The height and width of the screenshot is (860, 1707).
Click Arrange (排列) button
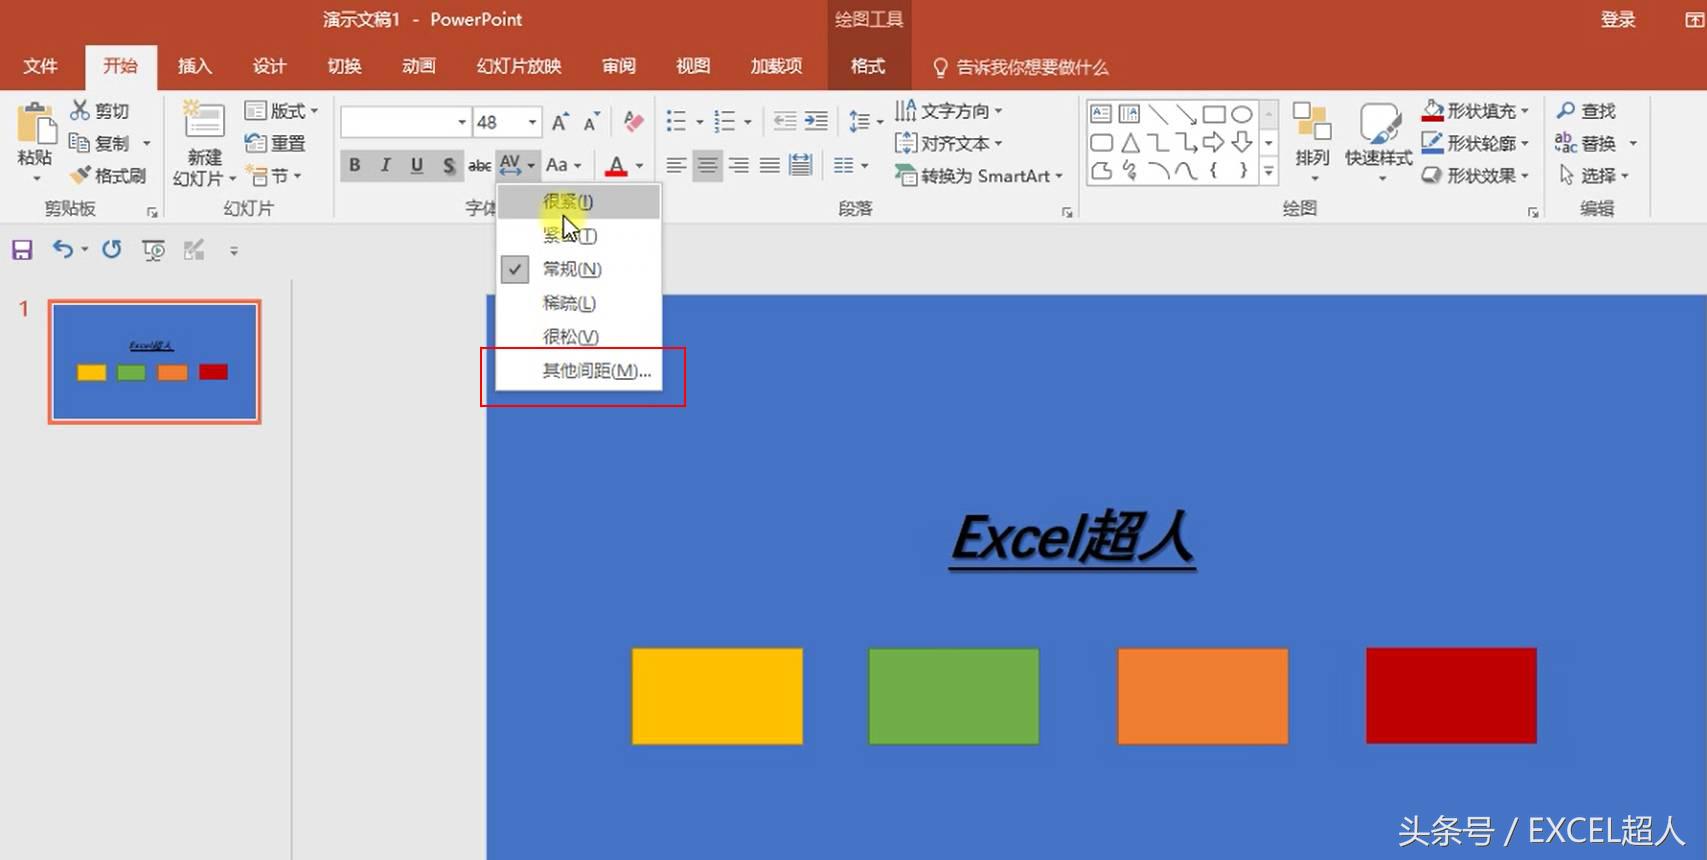(x=1312, y=140)
